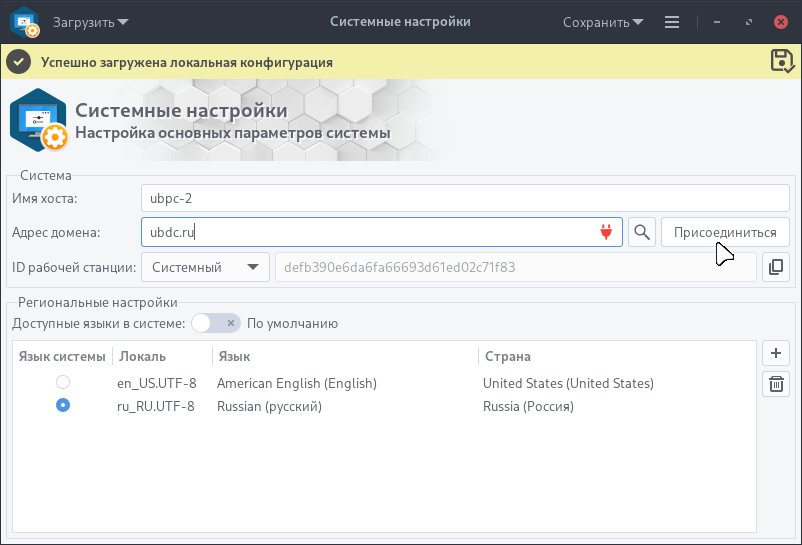This screenshot has height=545, width=802.
Task: Focus the Имя хоста input field
Action: [x=465, y=198]
